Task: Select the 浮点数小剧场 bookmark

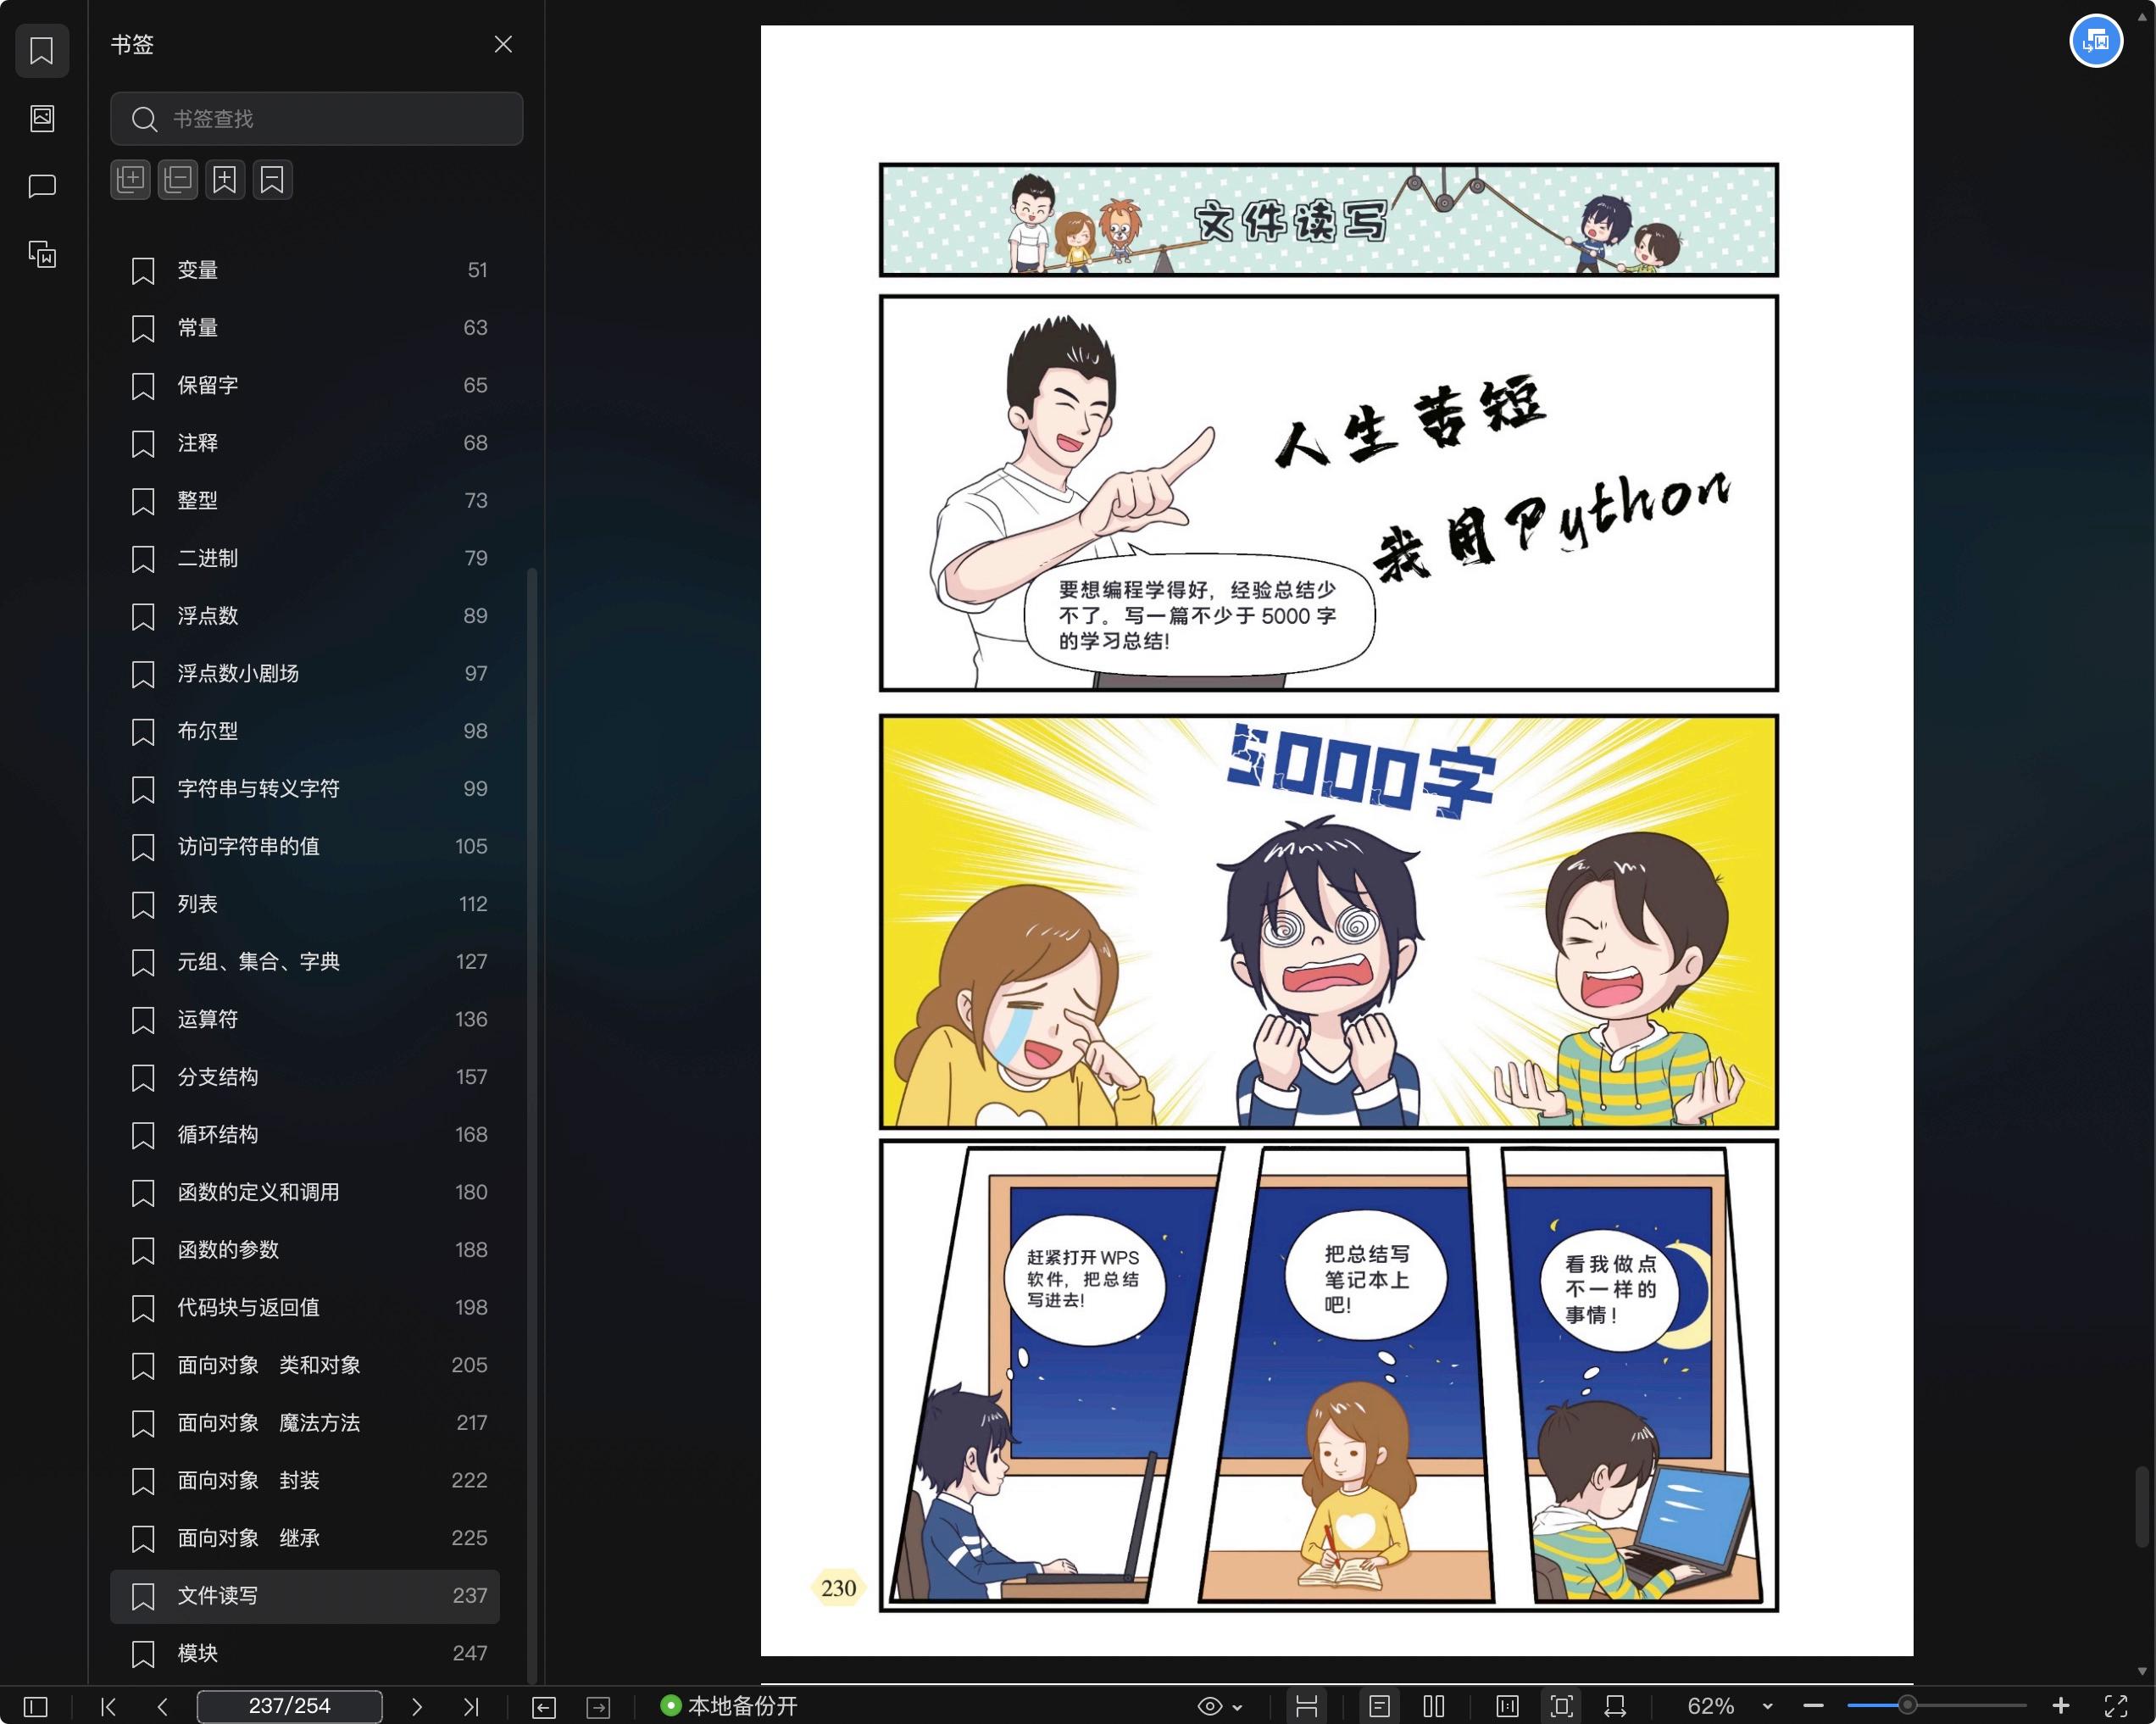Action: (305, 674)
